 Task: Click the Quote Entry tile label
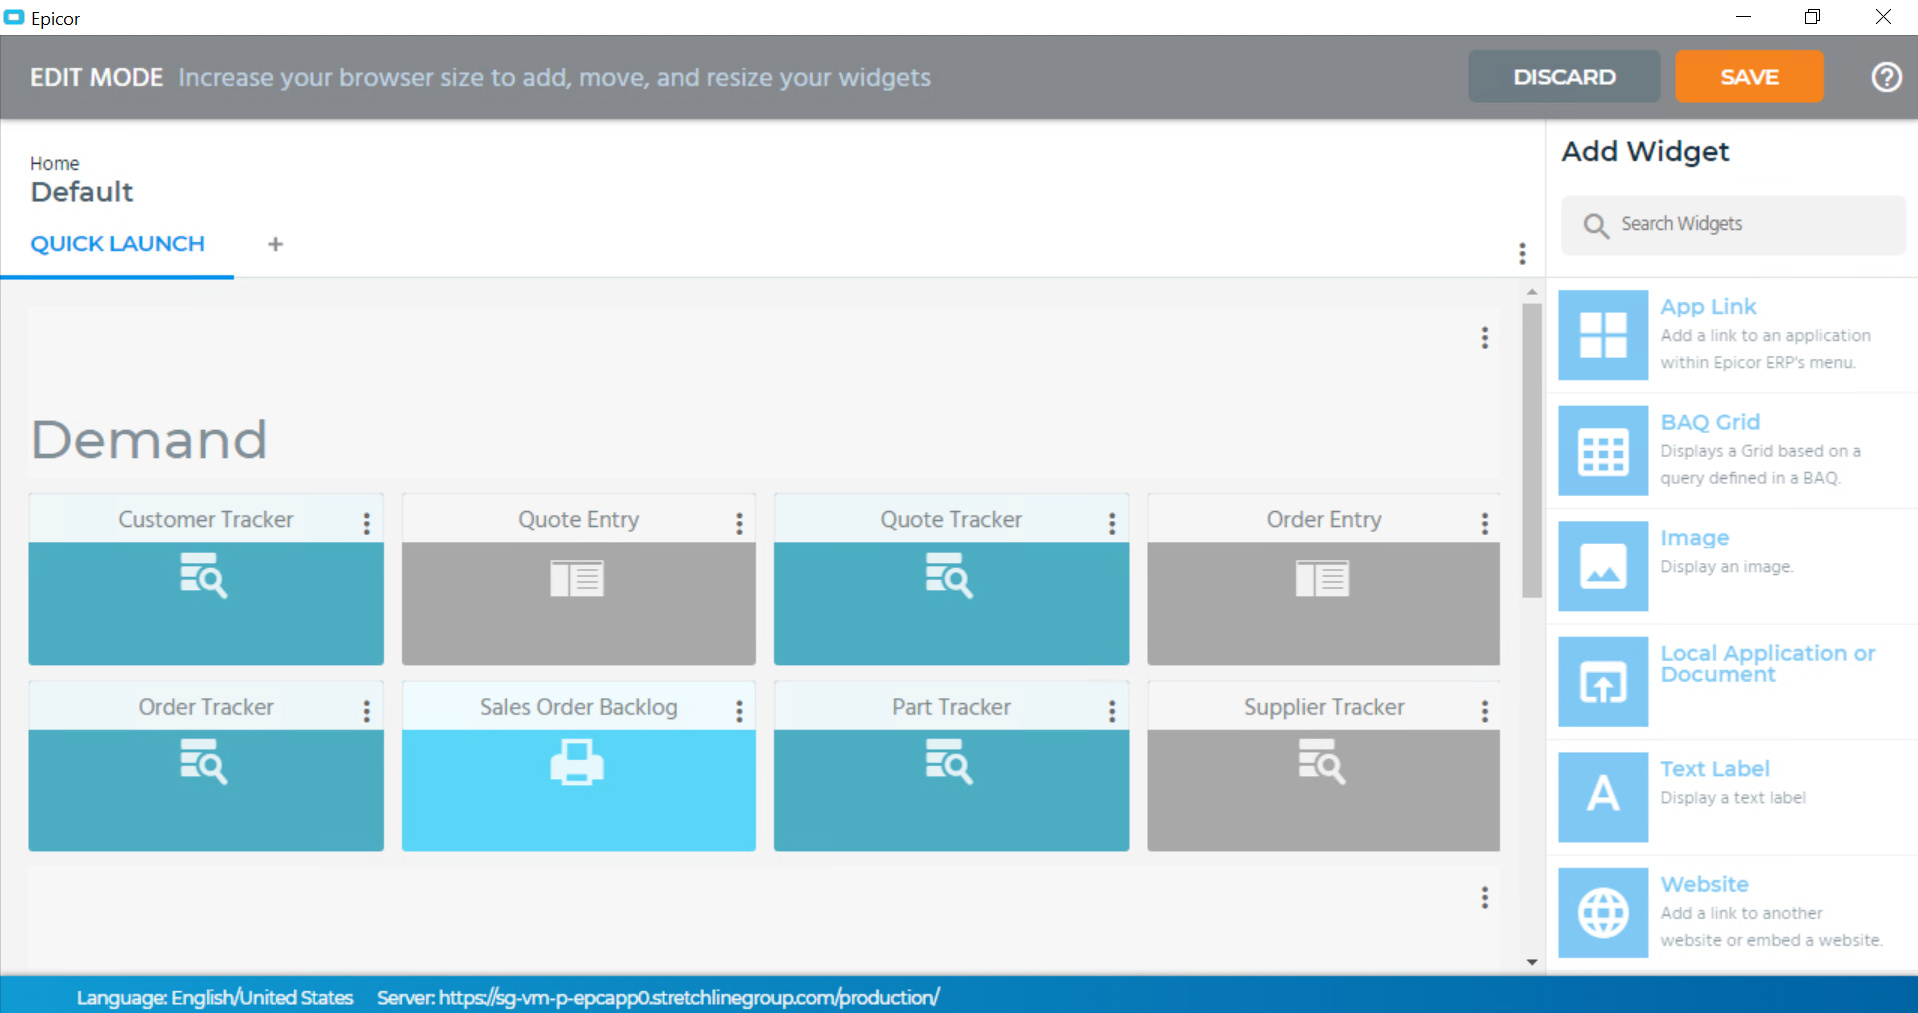click(x=578, y=520)
